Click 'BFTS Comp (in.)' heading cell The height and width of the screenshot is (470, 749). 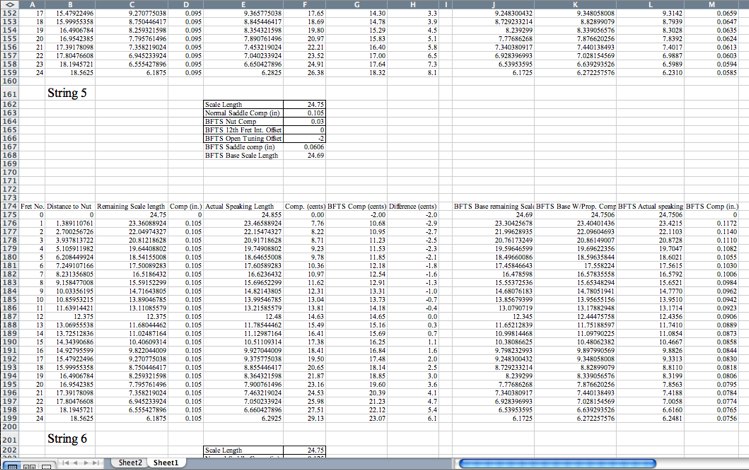click(x=712, y=206)
